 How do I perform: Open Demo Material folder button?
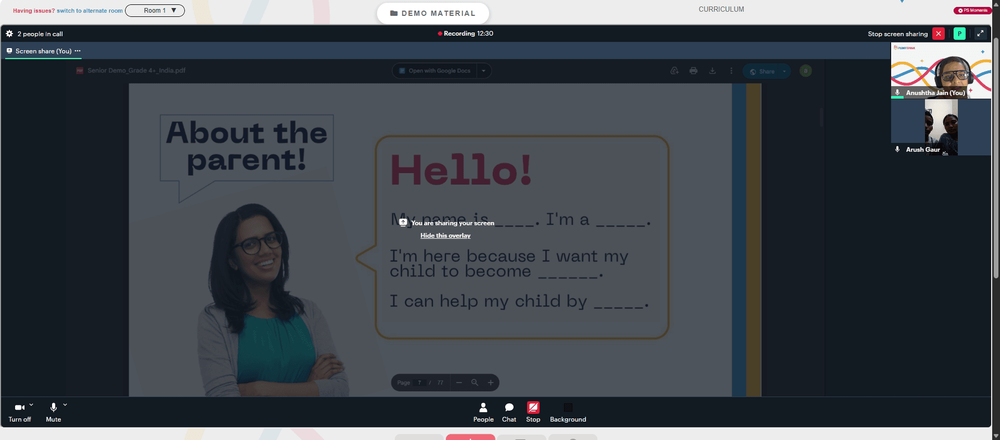(x=433, y=13)
